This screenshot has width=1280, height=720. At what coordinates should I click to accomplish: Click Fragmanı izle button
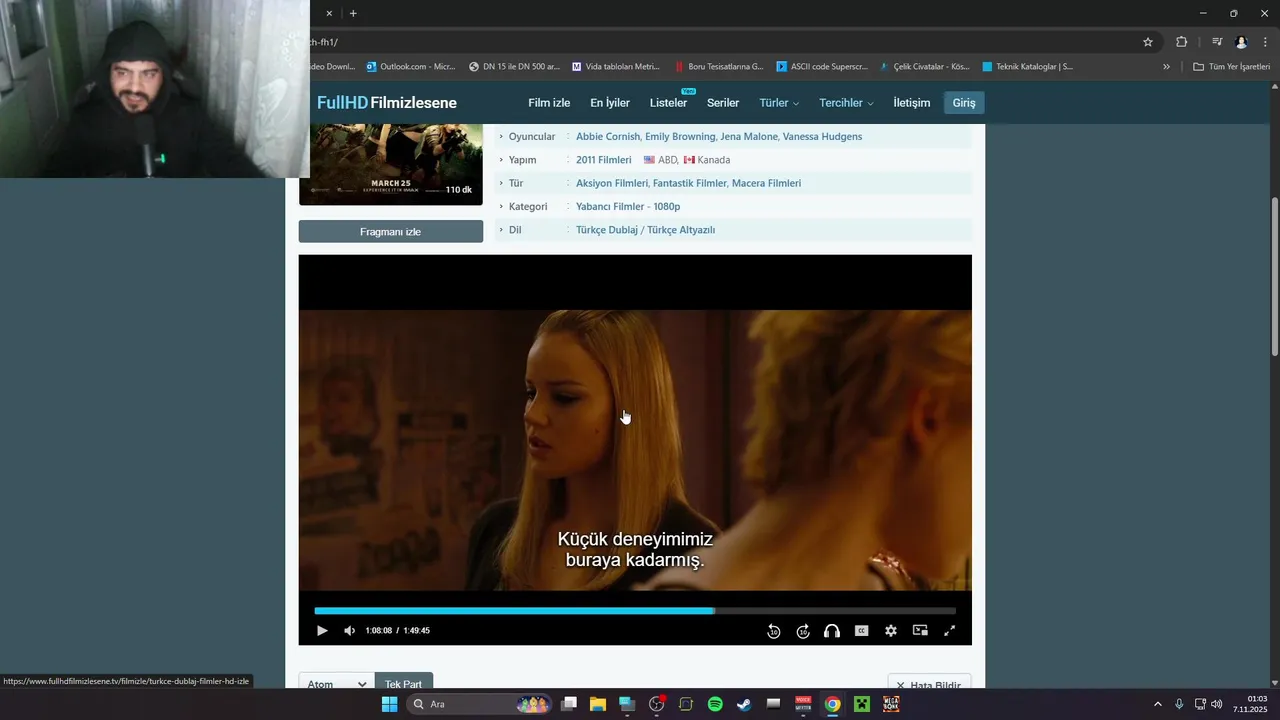click(390, 232)
